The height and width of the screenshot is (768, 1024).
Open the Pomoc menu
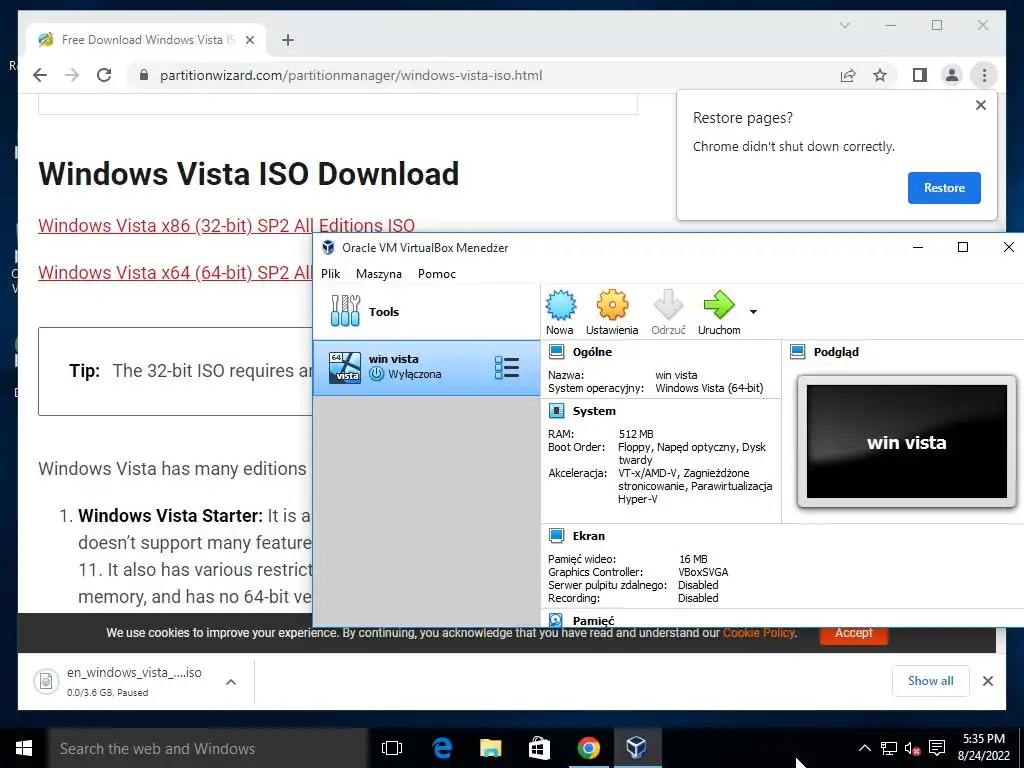click(x=437, y=274)
